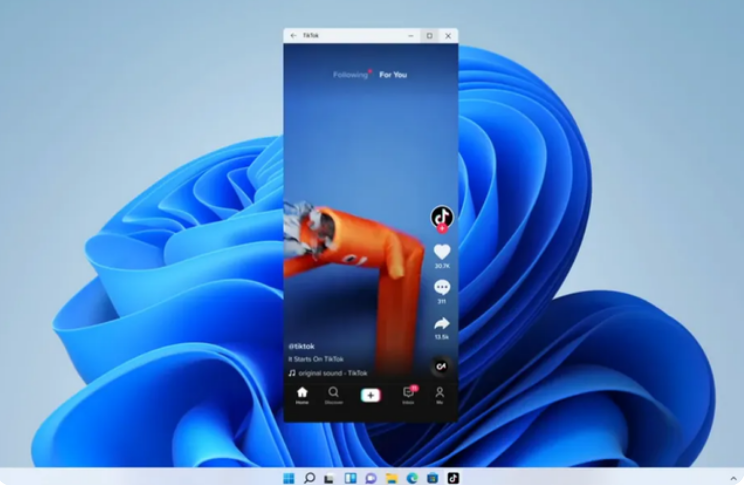Image resolution: width=744 pixels, height=485 pixels.
Task: Select the For You feed tab
Action: [393, 75]
